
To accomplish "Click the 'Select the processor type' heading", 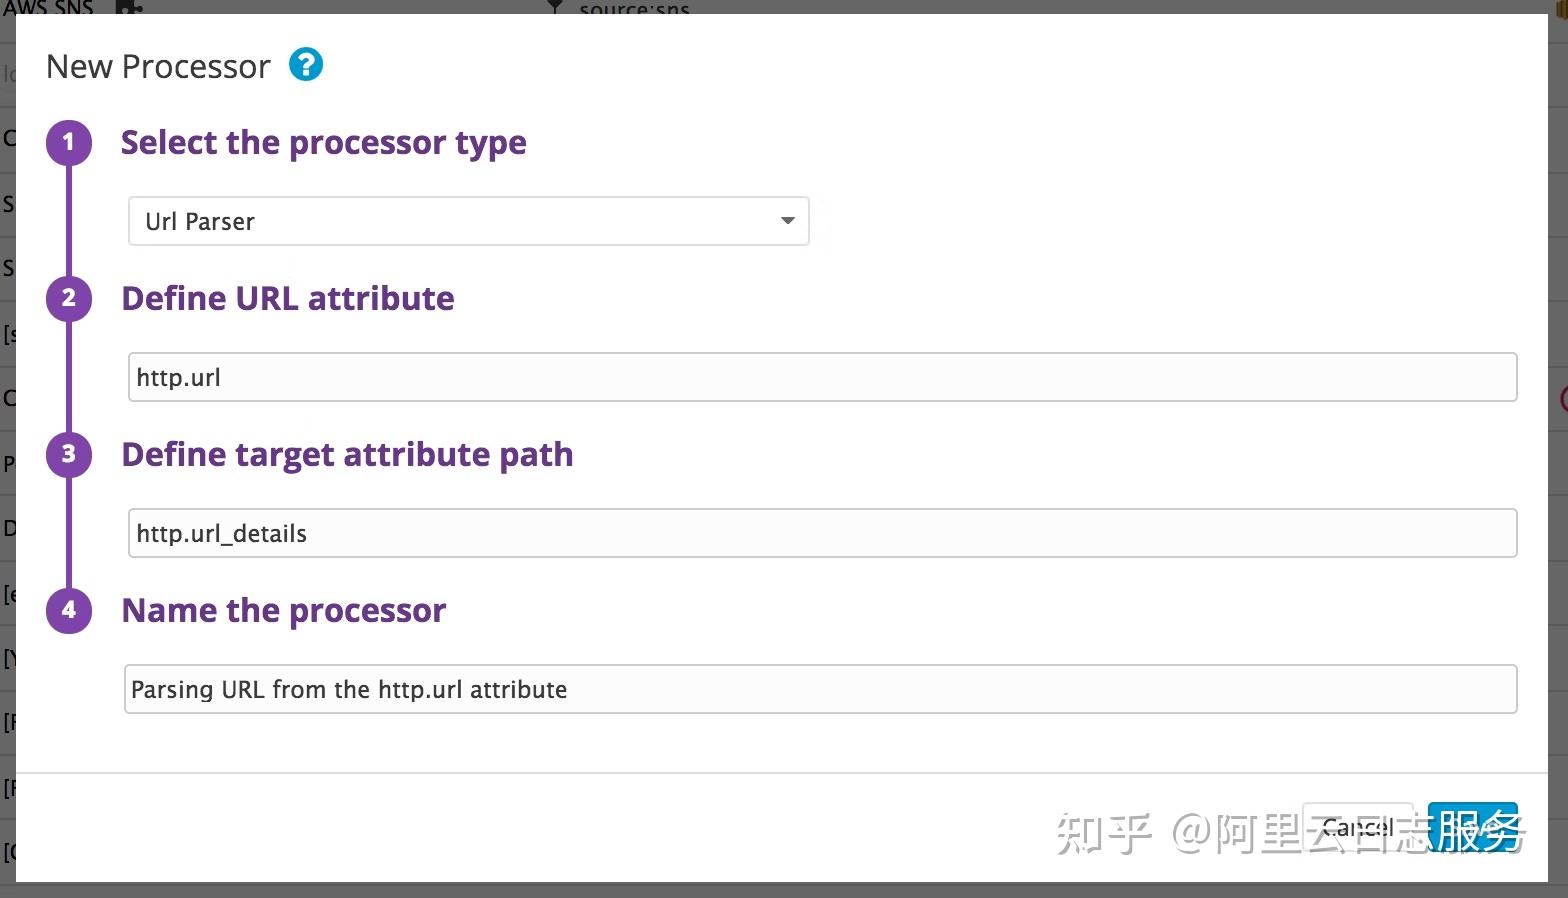I will 324,142.
